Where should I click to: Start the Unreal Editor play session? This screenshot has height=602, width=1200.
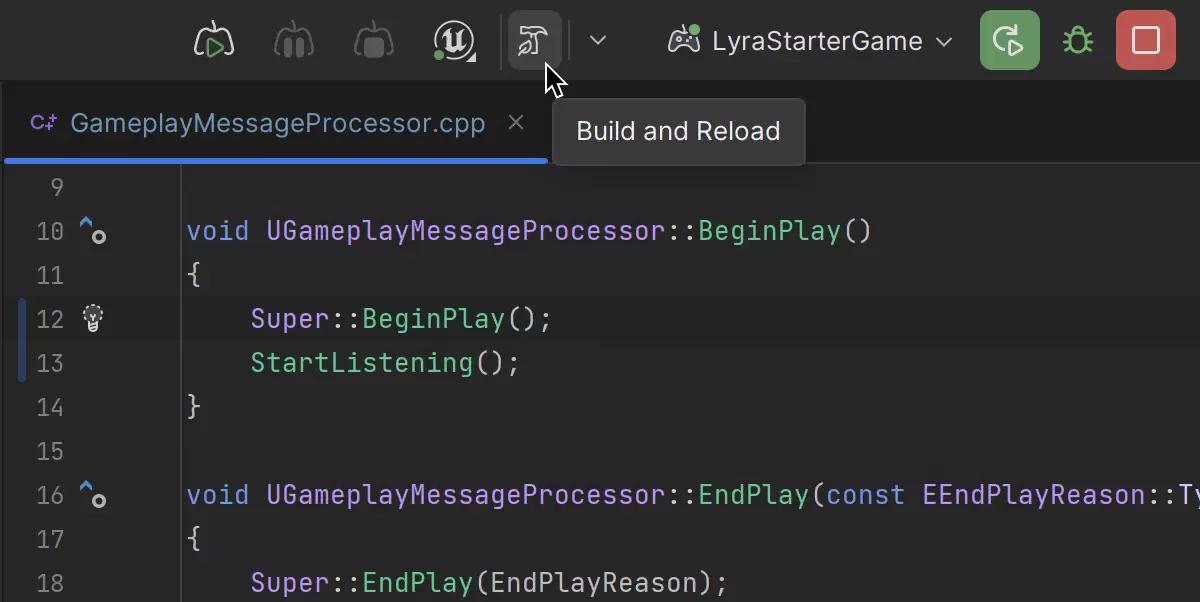click(x=213, y=41)
